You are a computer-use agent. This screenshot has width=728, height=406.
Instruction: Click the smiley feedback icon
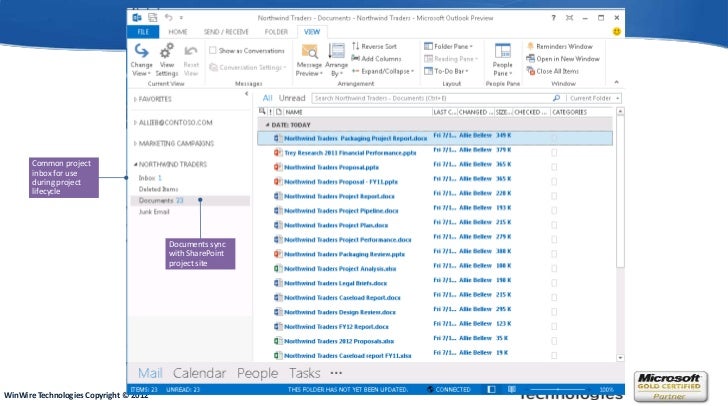coord(617,32)
